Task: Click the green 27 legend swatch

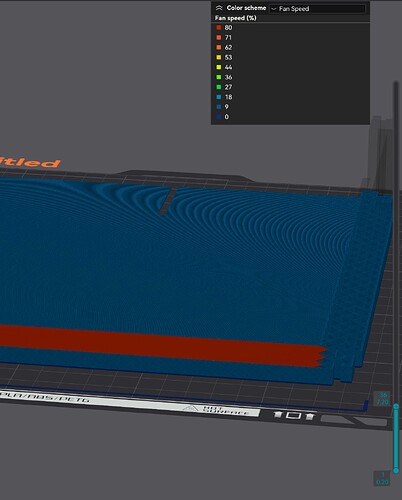Action: click(x=219, y=87)
